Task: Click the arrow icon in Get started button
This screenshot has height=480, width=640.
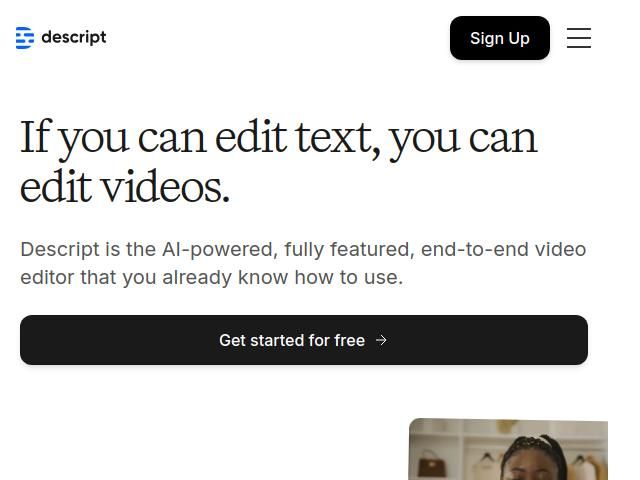Action: pyautogui.click(x=381, y=340)
